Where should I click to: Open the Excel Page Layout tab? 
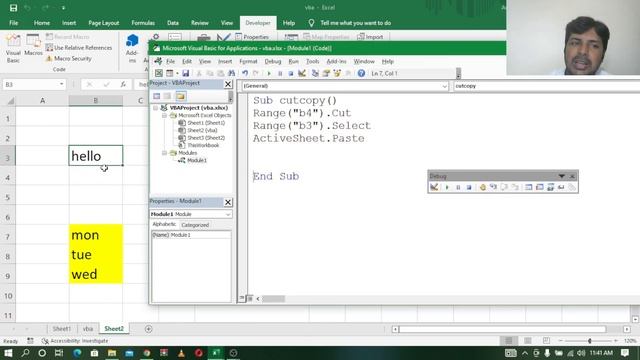coord(104,23)
